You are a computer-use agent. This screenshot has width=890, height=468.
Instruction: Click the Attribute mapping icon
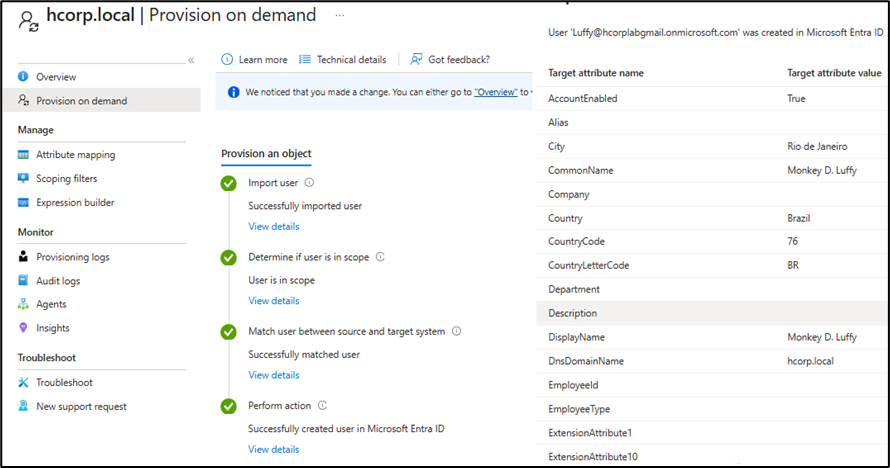tap(23, 155)
